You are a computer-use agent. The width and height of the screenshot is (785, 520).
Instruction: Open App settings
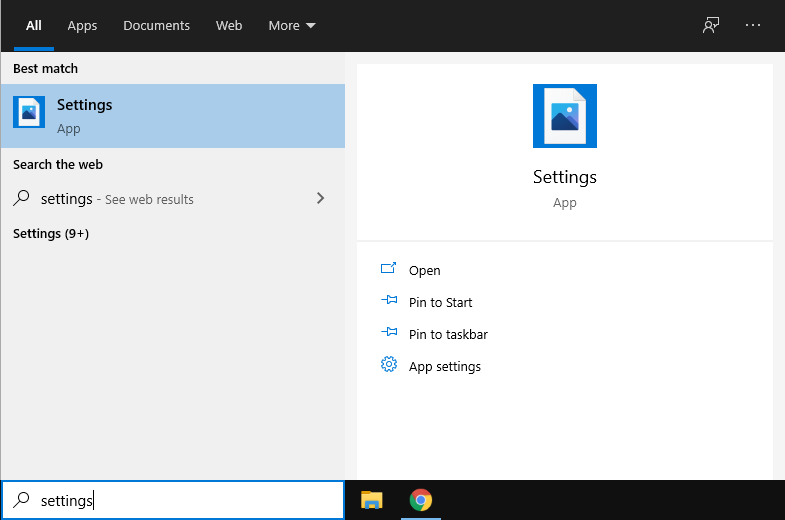coord(445,366)
